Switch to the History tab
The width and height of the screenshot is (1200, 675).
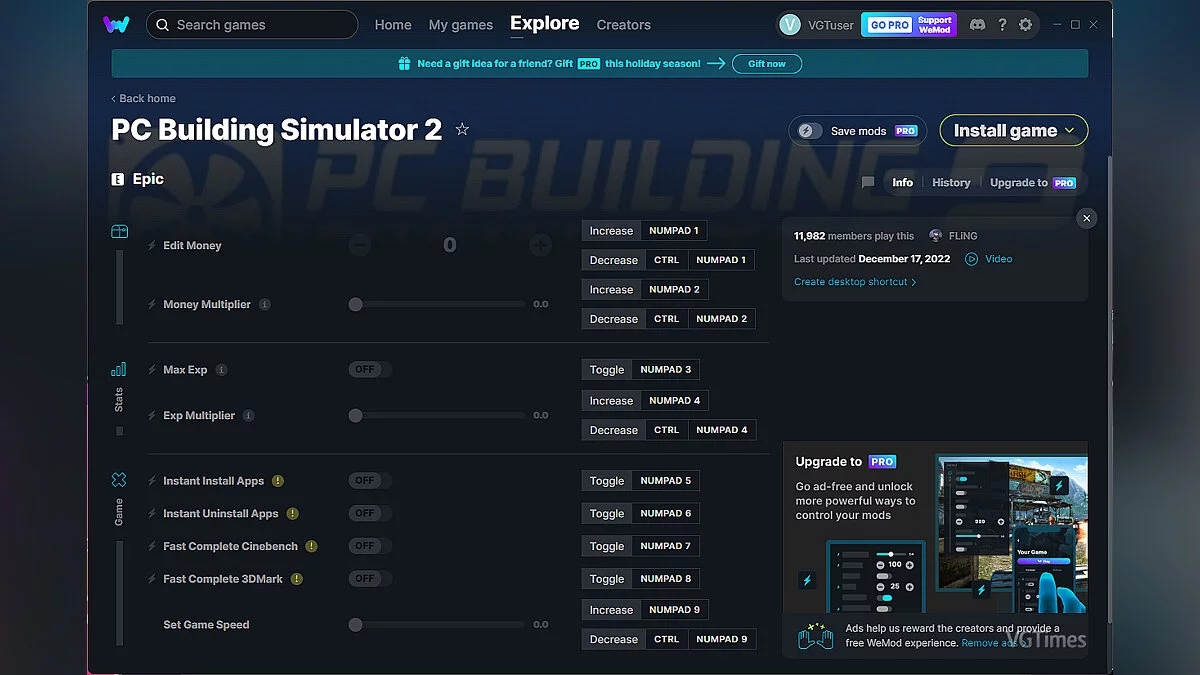[x=950, y=182]
